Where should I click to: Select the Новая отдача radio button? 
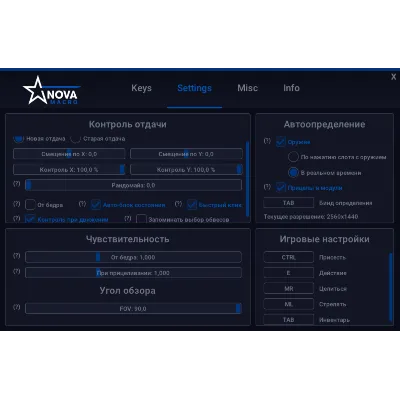click(x=19, y=138)
